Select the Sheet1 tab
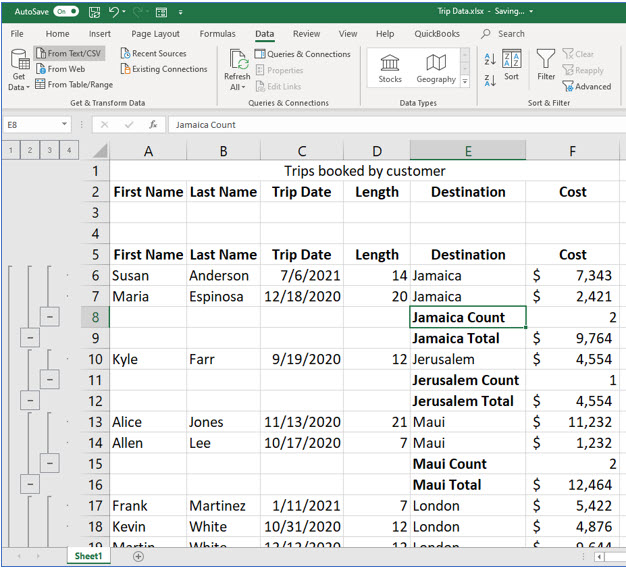This screenshot has width=626, height=568. coord(88,556)
